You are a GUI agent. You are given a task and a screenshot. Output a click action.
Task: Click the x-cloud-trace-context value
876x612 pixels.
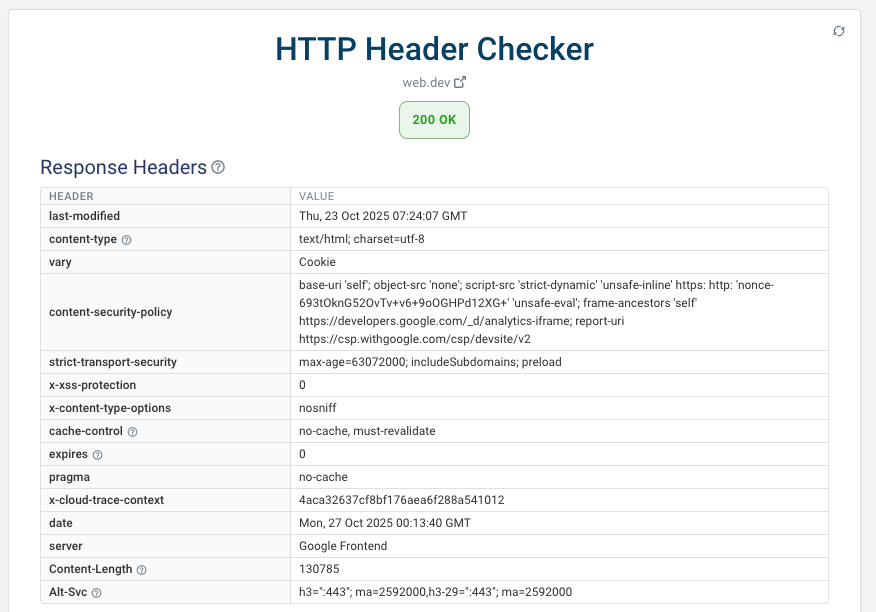coord(401,500)
